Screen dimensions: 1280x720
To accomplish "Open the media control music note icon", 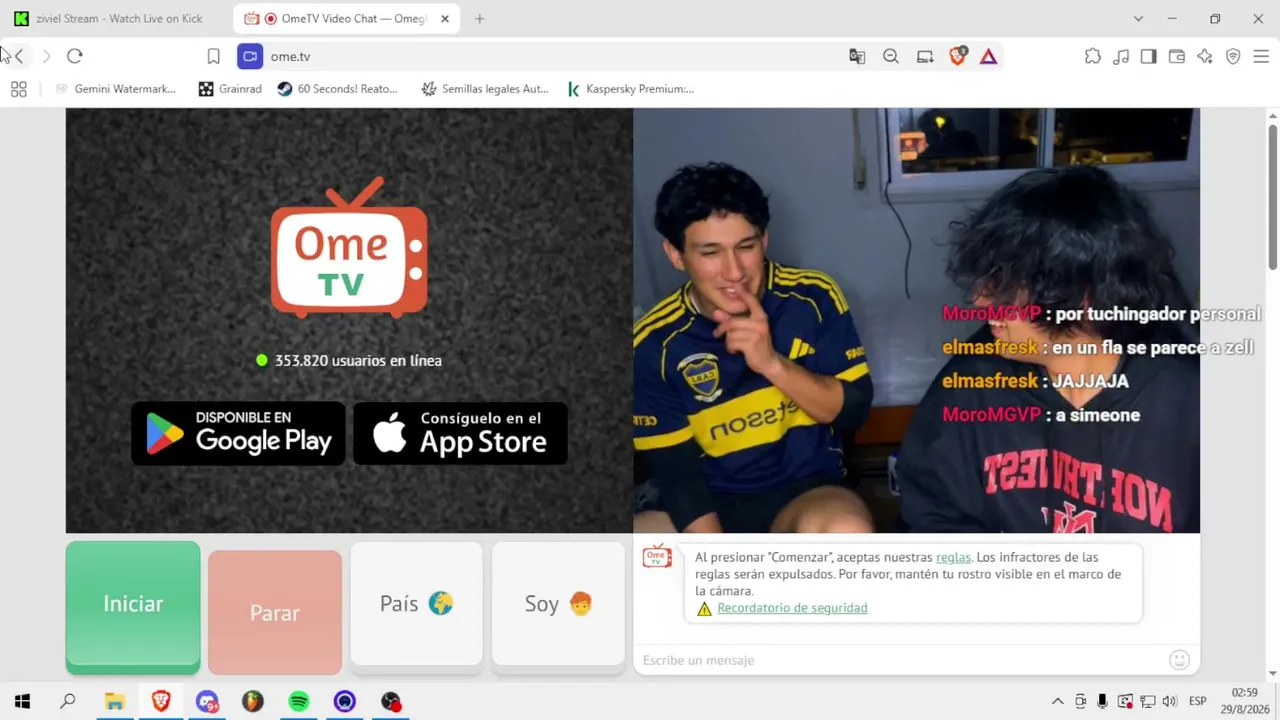I will click(1121, 57).
